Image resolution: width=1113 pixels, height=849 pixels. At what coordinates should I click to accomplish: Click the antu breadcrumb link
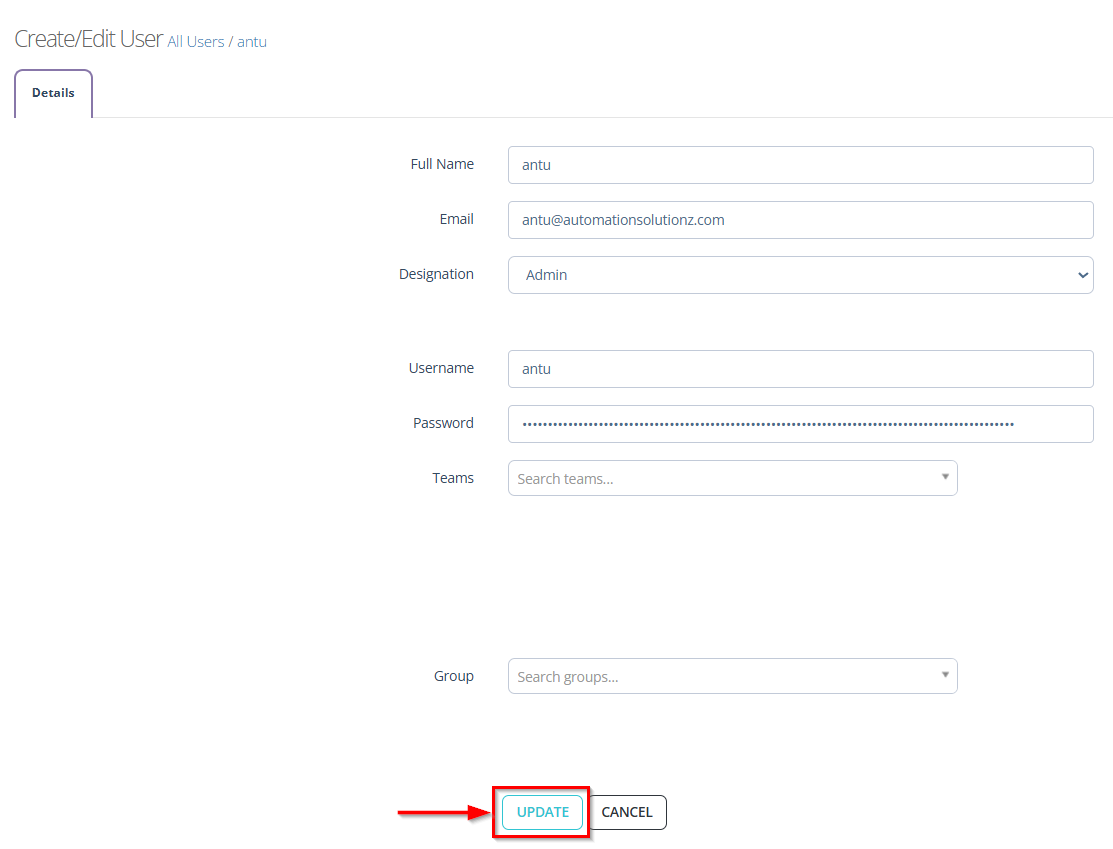[x=252, y=42]
